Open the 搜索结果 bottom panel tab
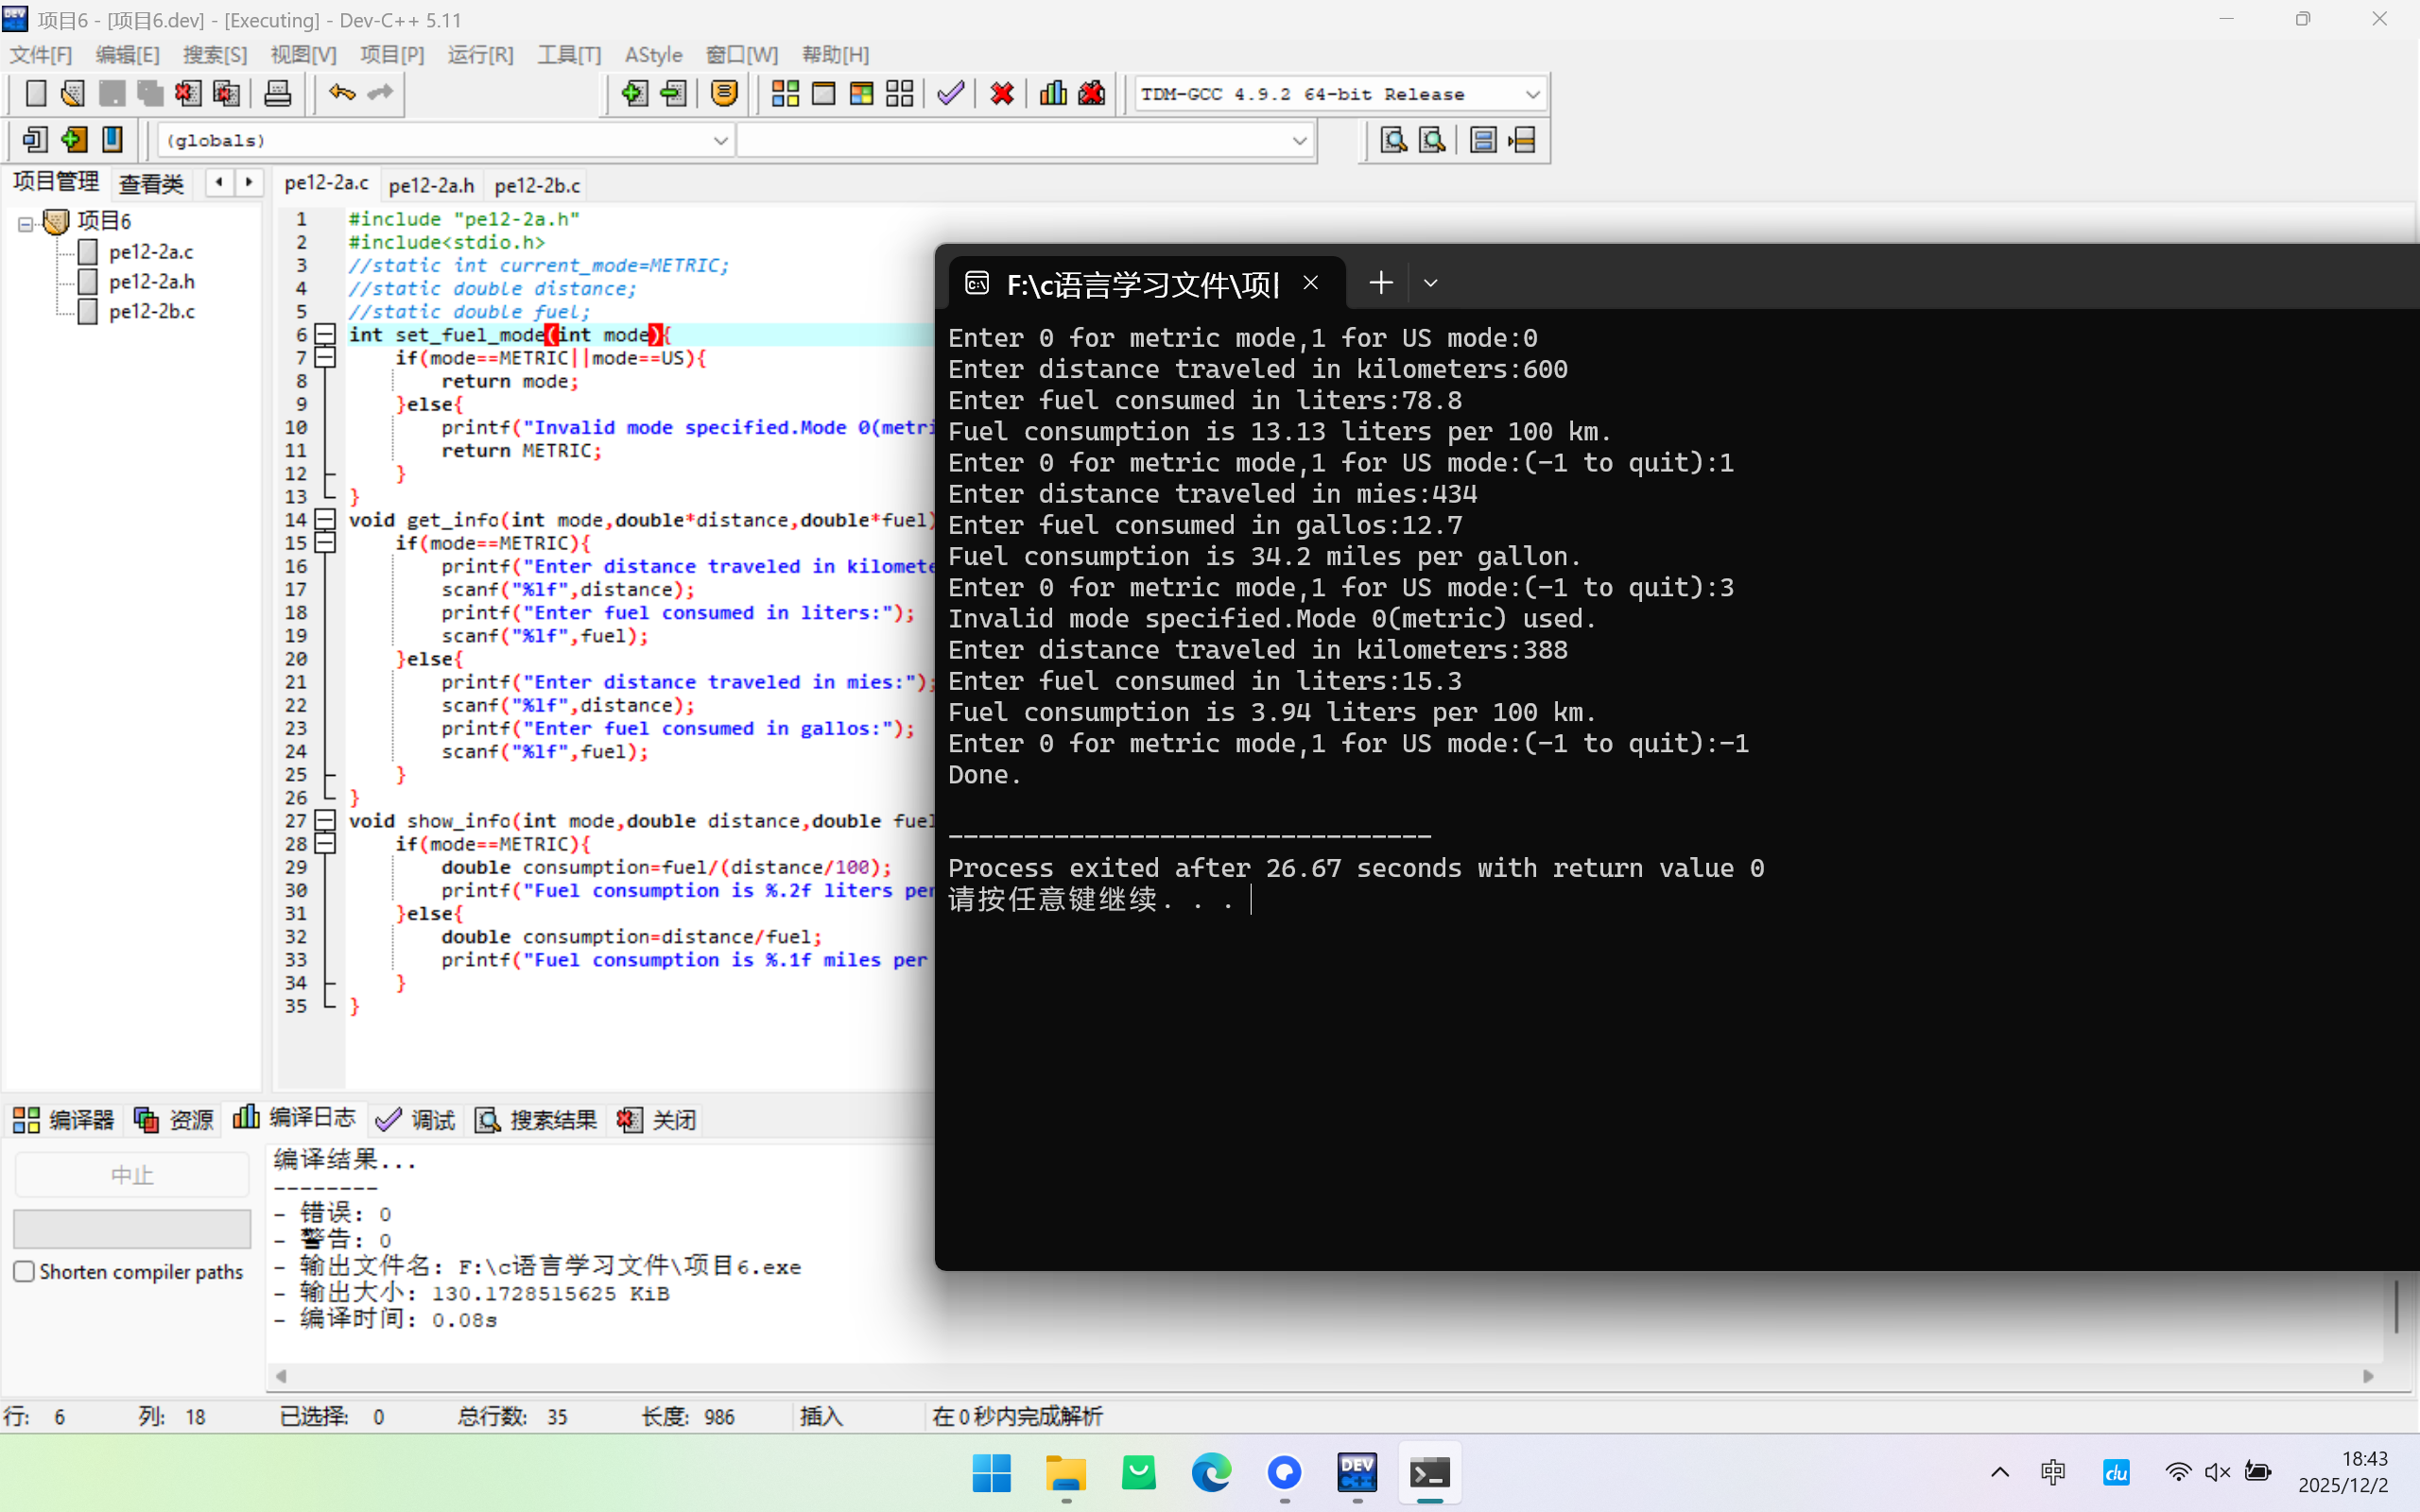 [536, 1120]
